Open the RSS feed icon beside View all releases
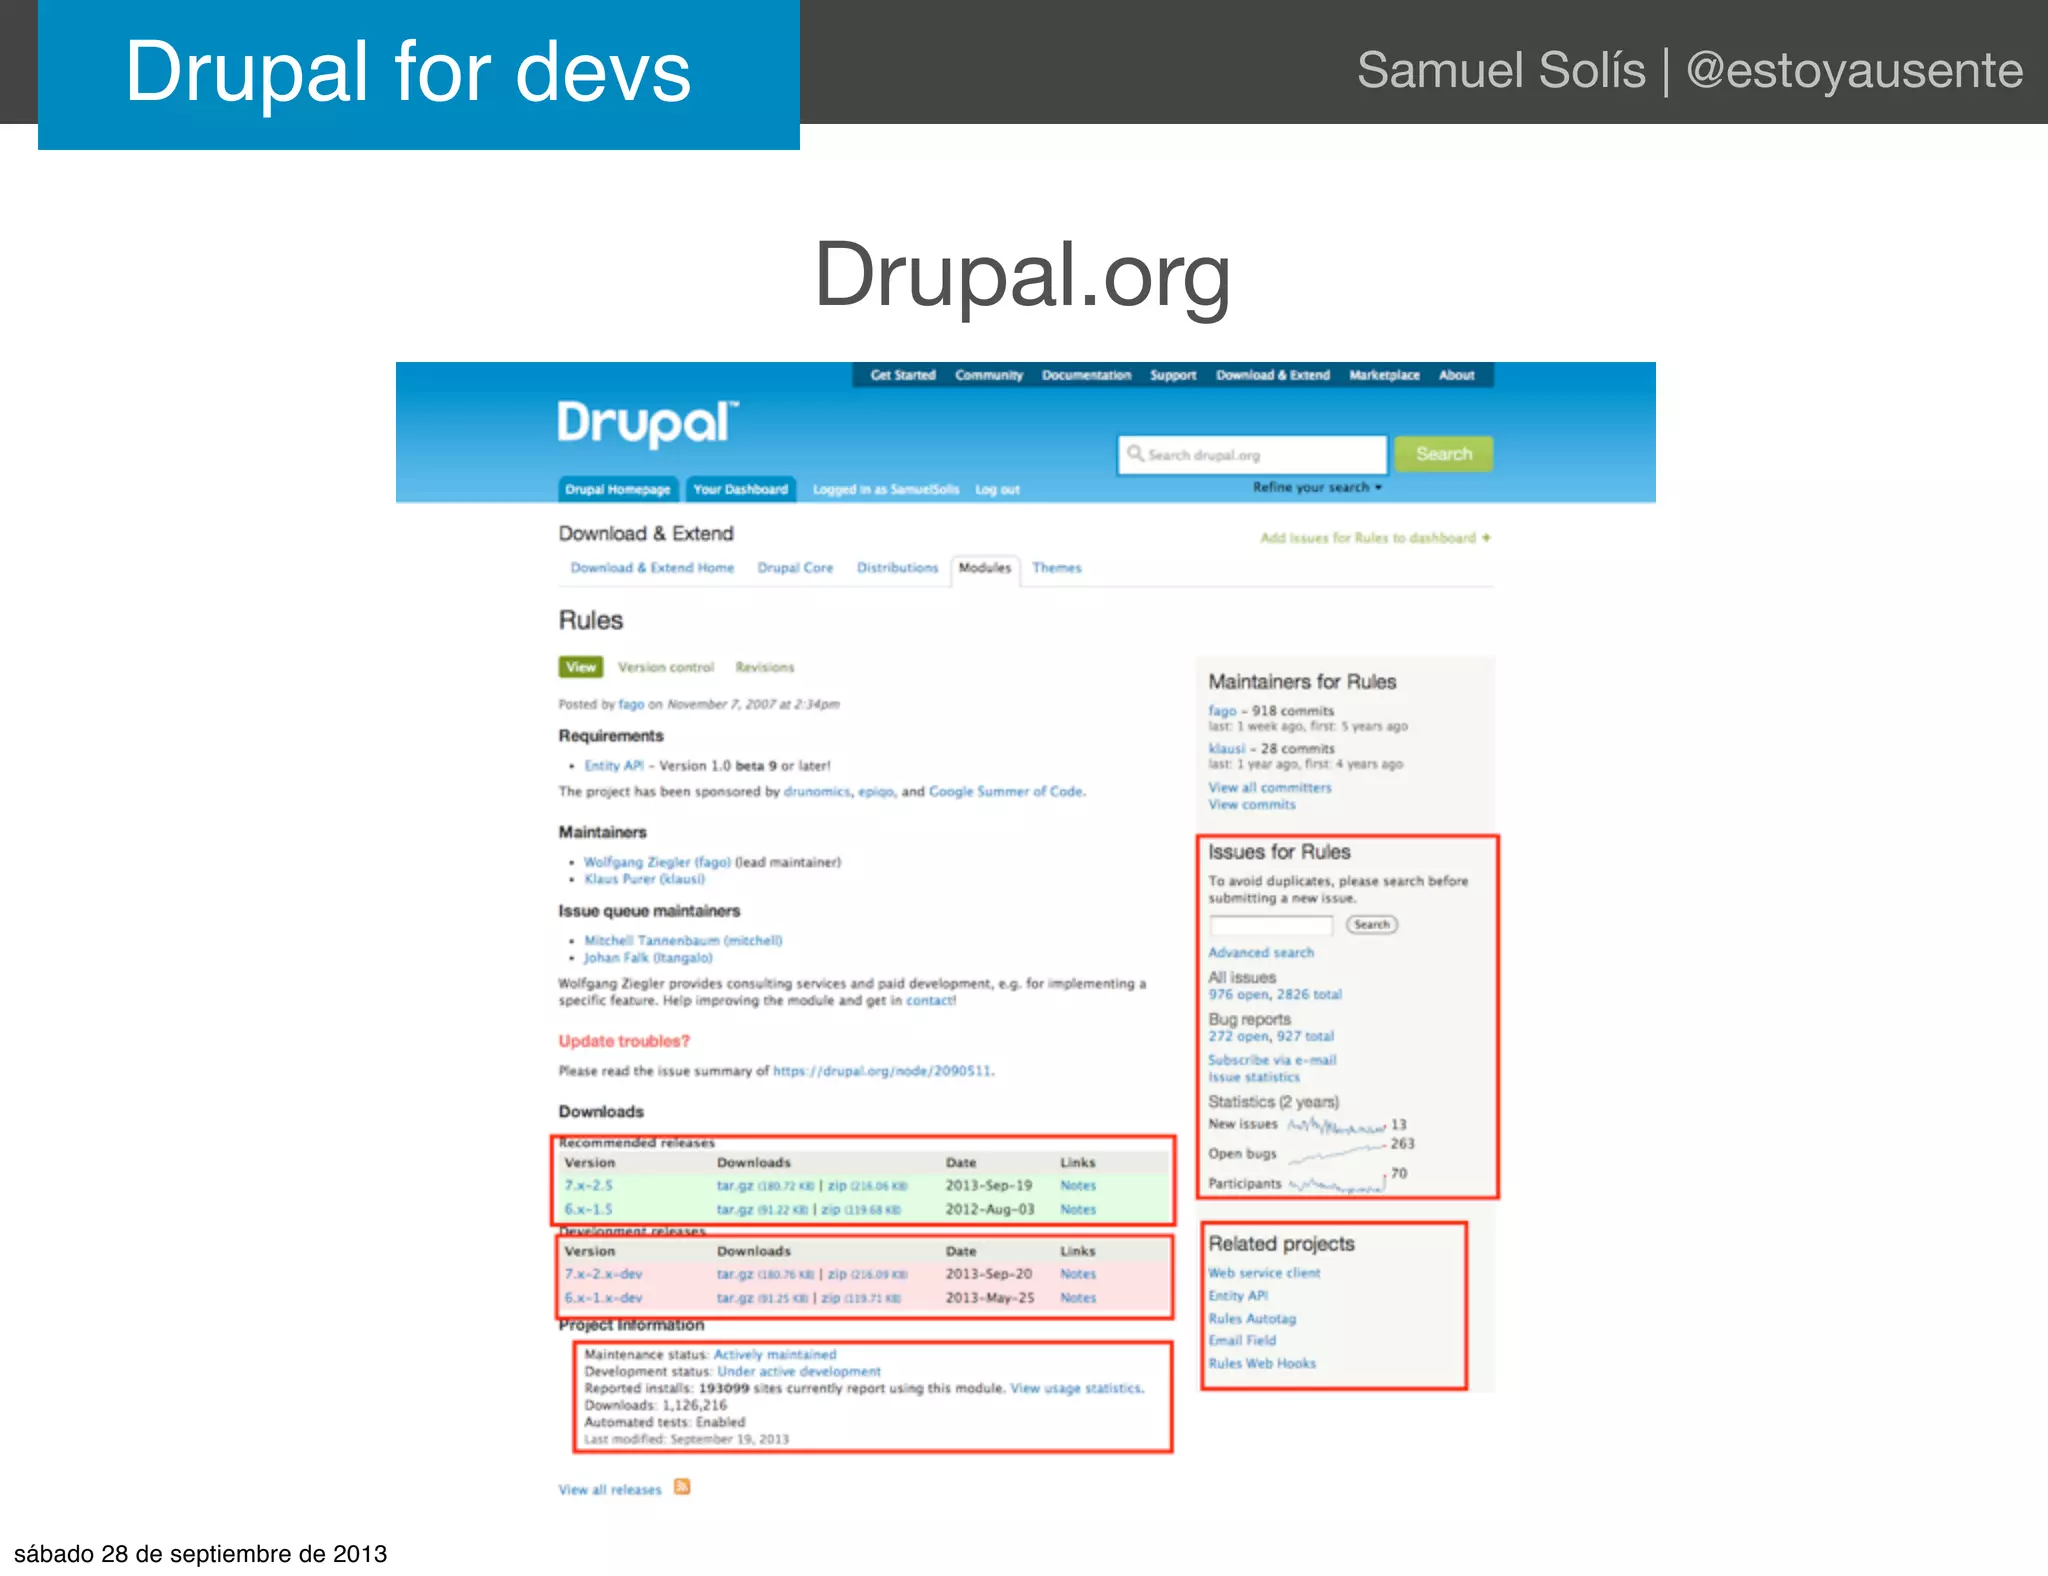Screen dimensions: 2048x1576 [682, 1487]
